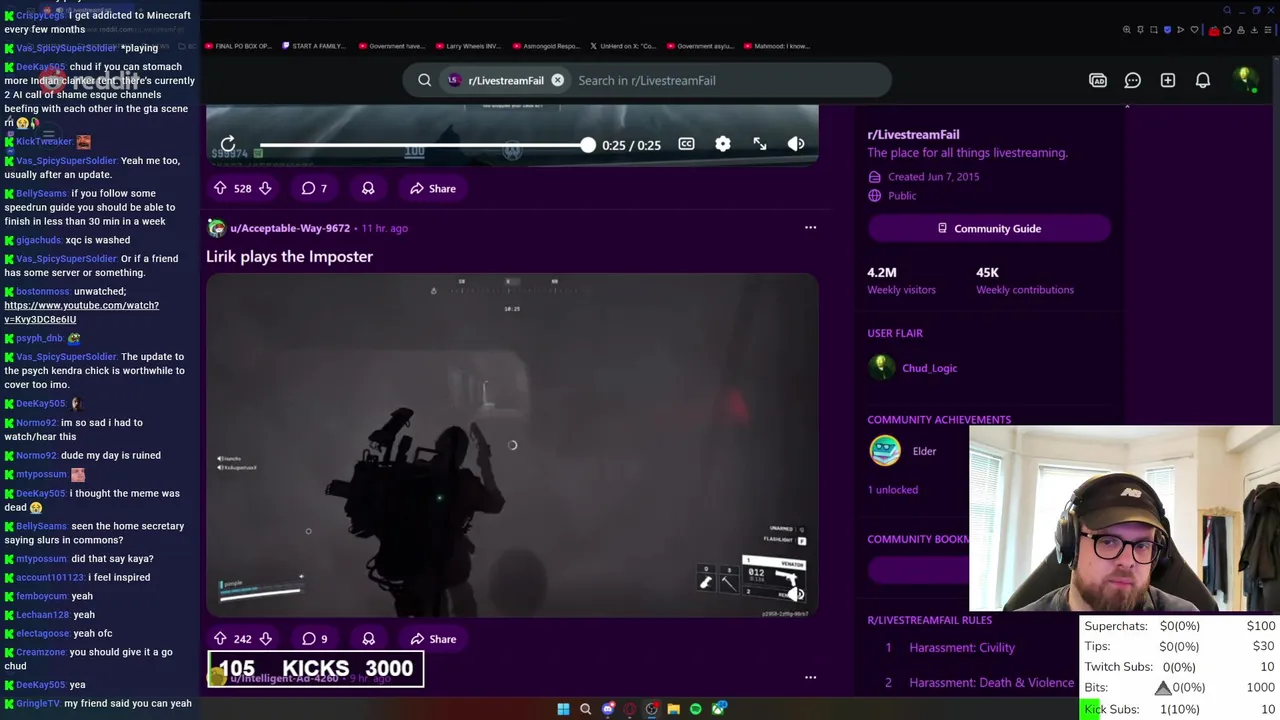Open the Xbox app from the taskbar
1280x720 pixels.
pyautogui.click(x=718, y=709)
